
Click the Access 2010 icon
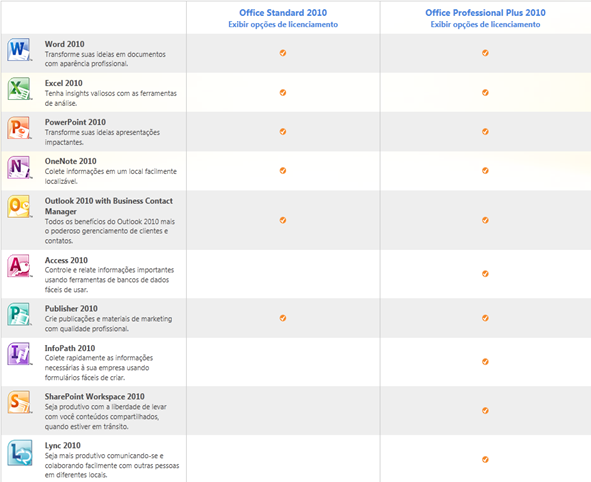(19, 266)
